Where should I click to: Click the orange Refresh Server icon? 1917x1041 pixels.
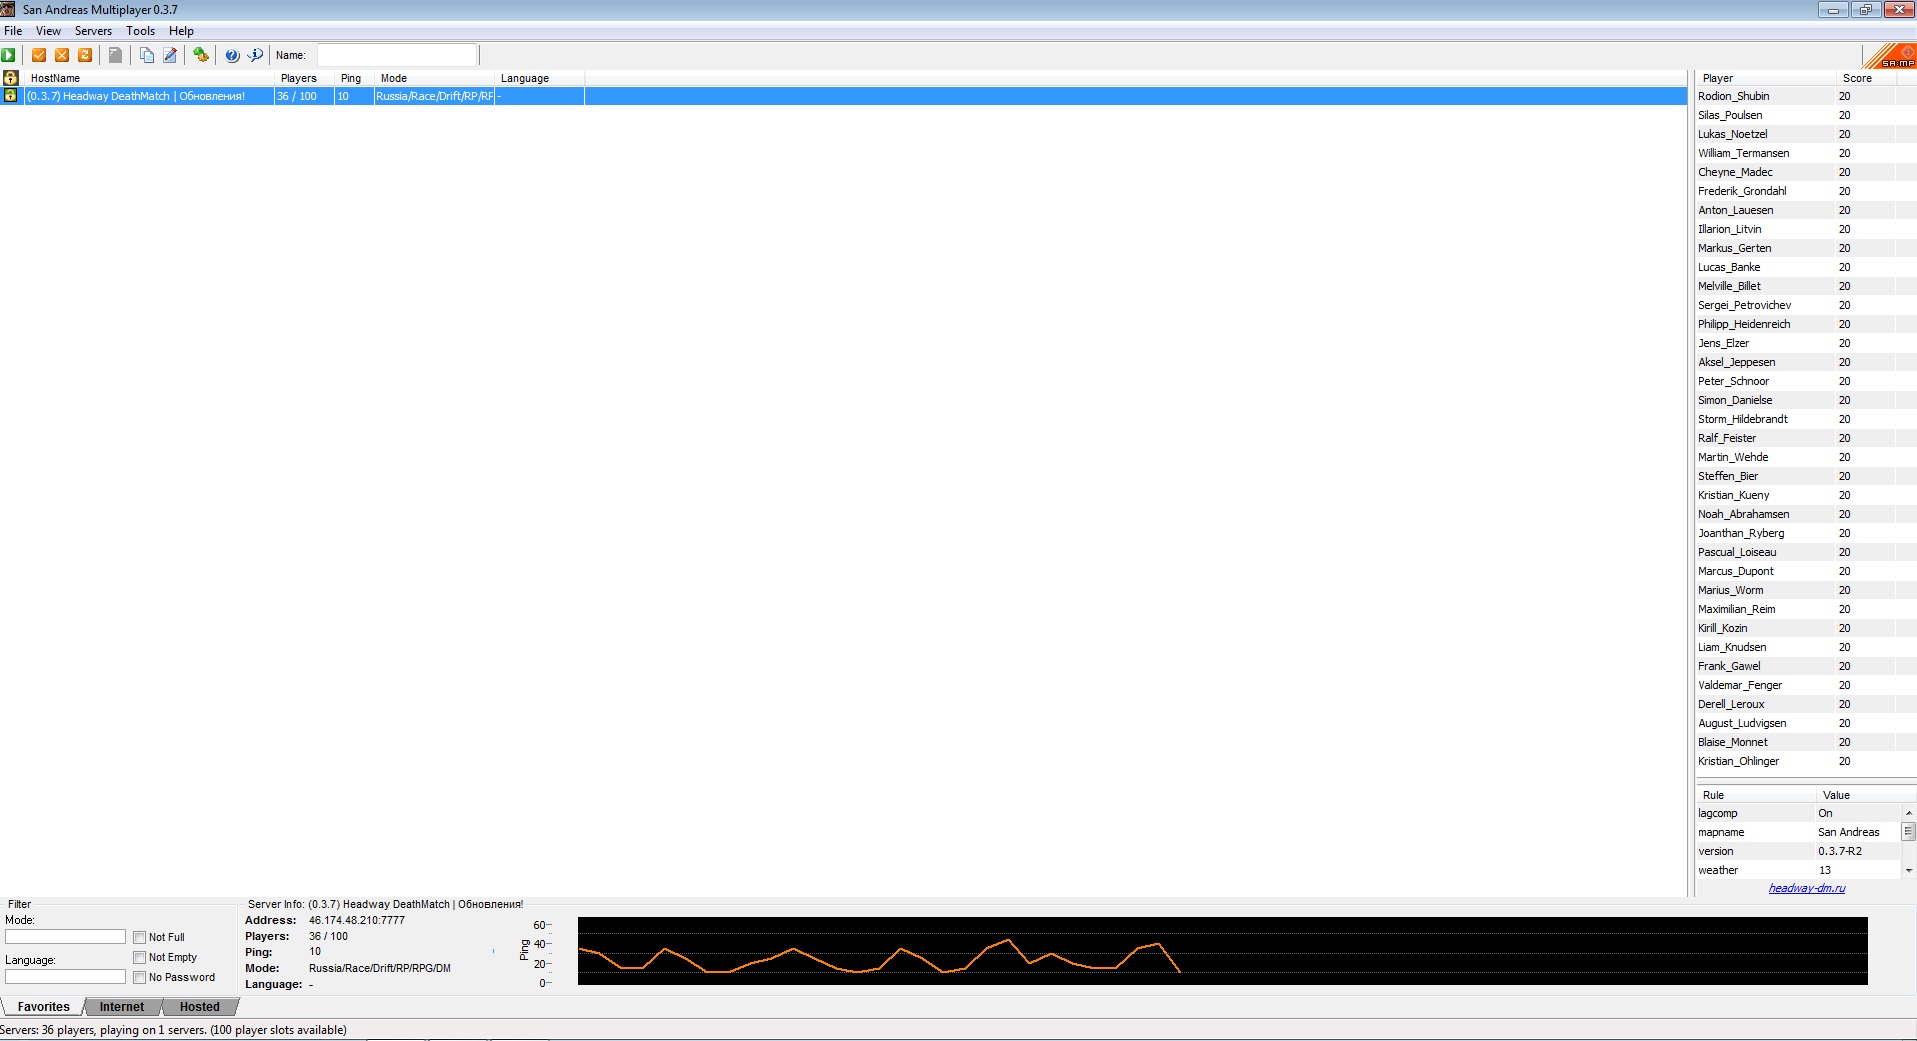tap(85, 55)
